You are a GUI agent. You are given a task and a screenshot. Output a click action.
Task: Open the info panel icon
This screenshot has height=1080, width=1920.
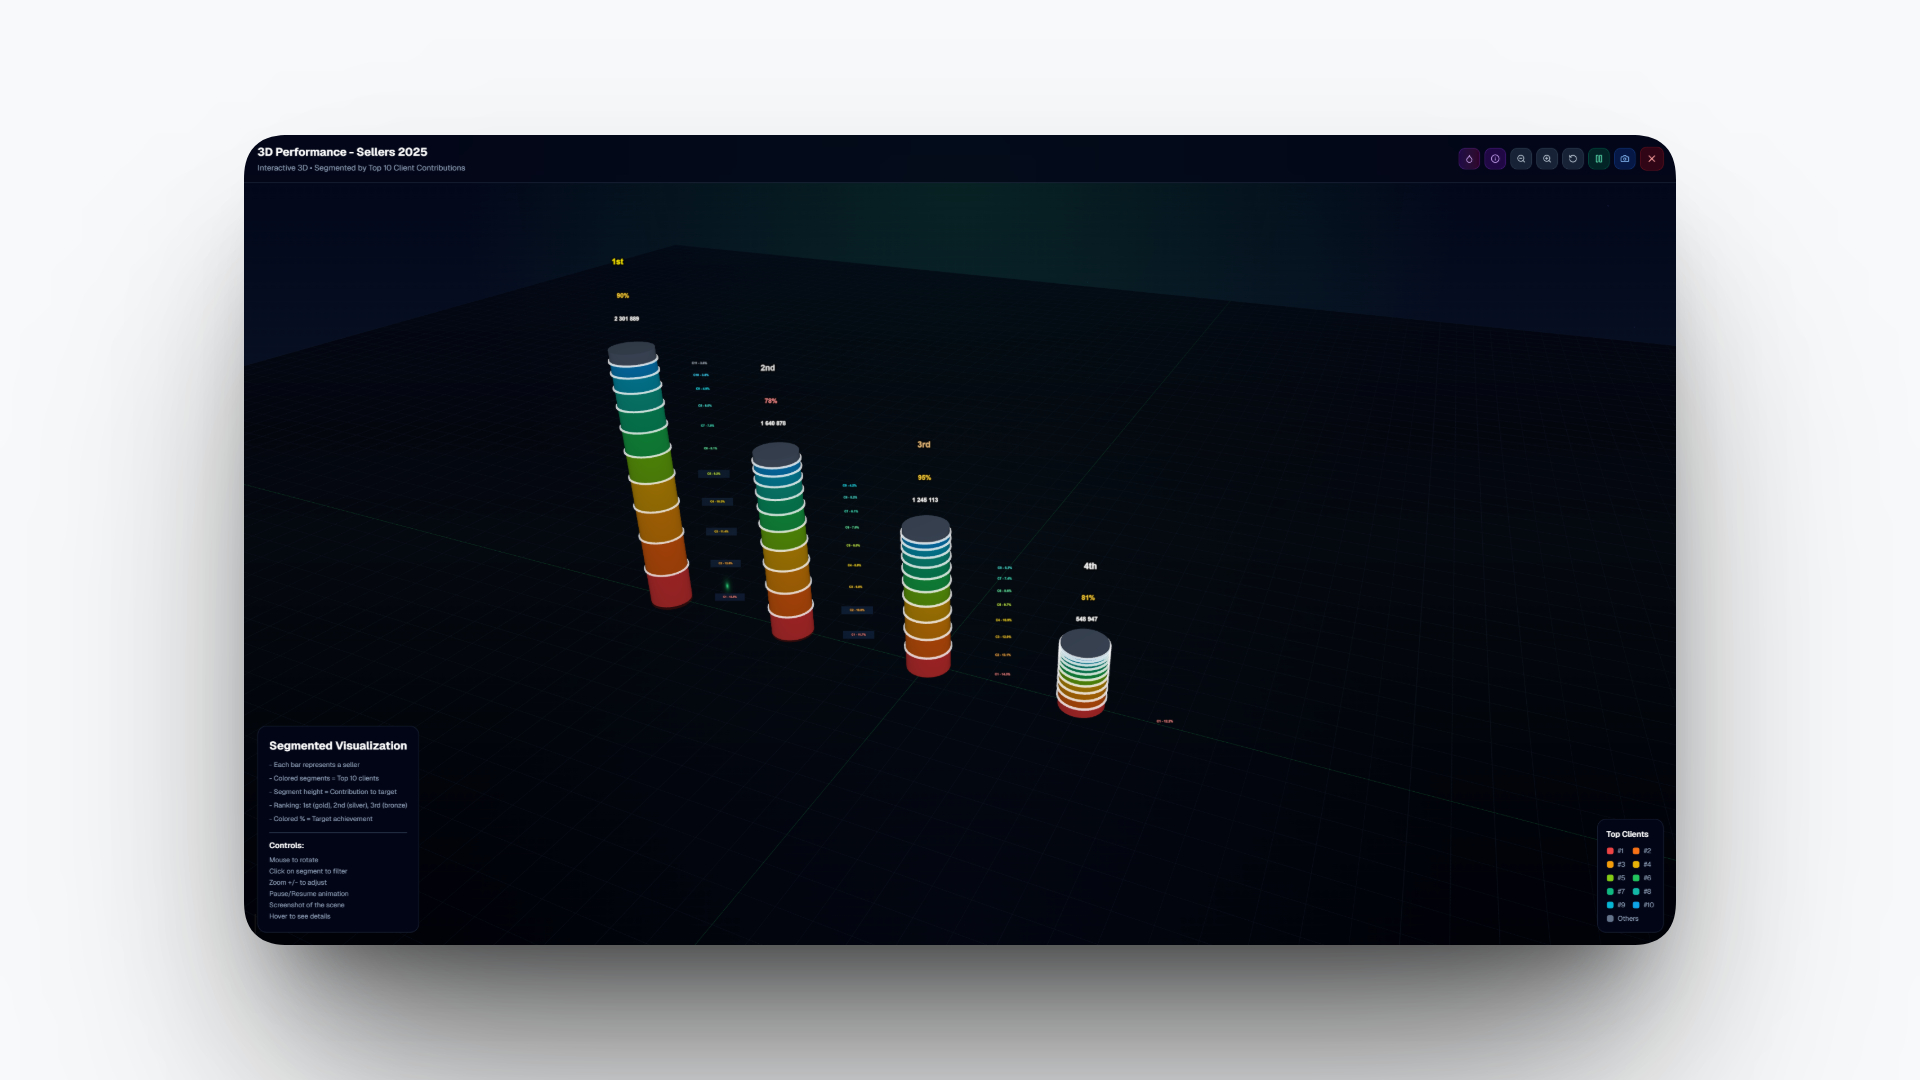point(1495,159)
